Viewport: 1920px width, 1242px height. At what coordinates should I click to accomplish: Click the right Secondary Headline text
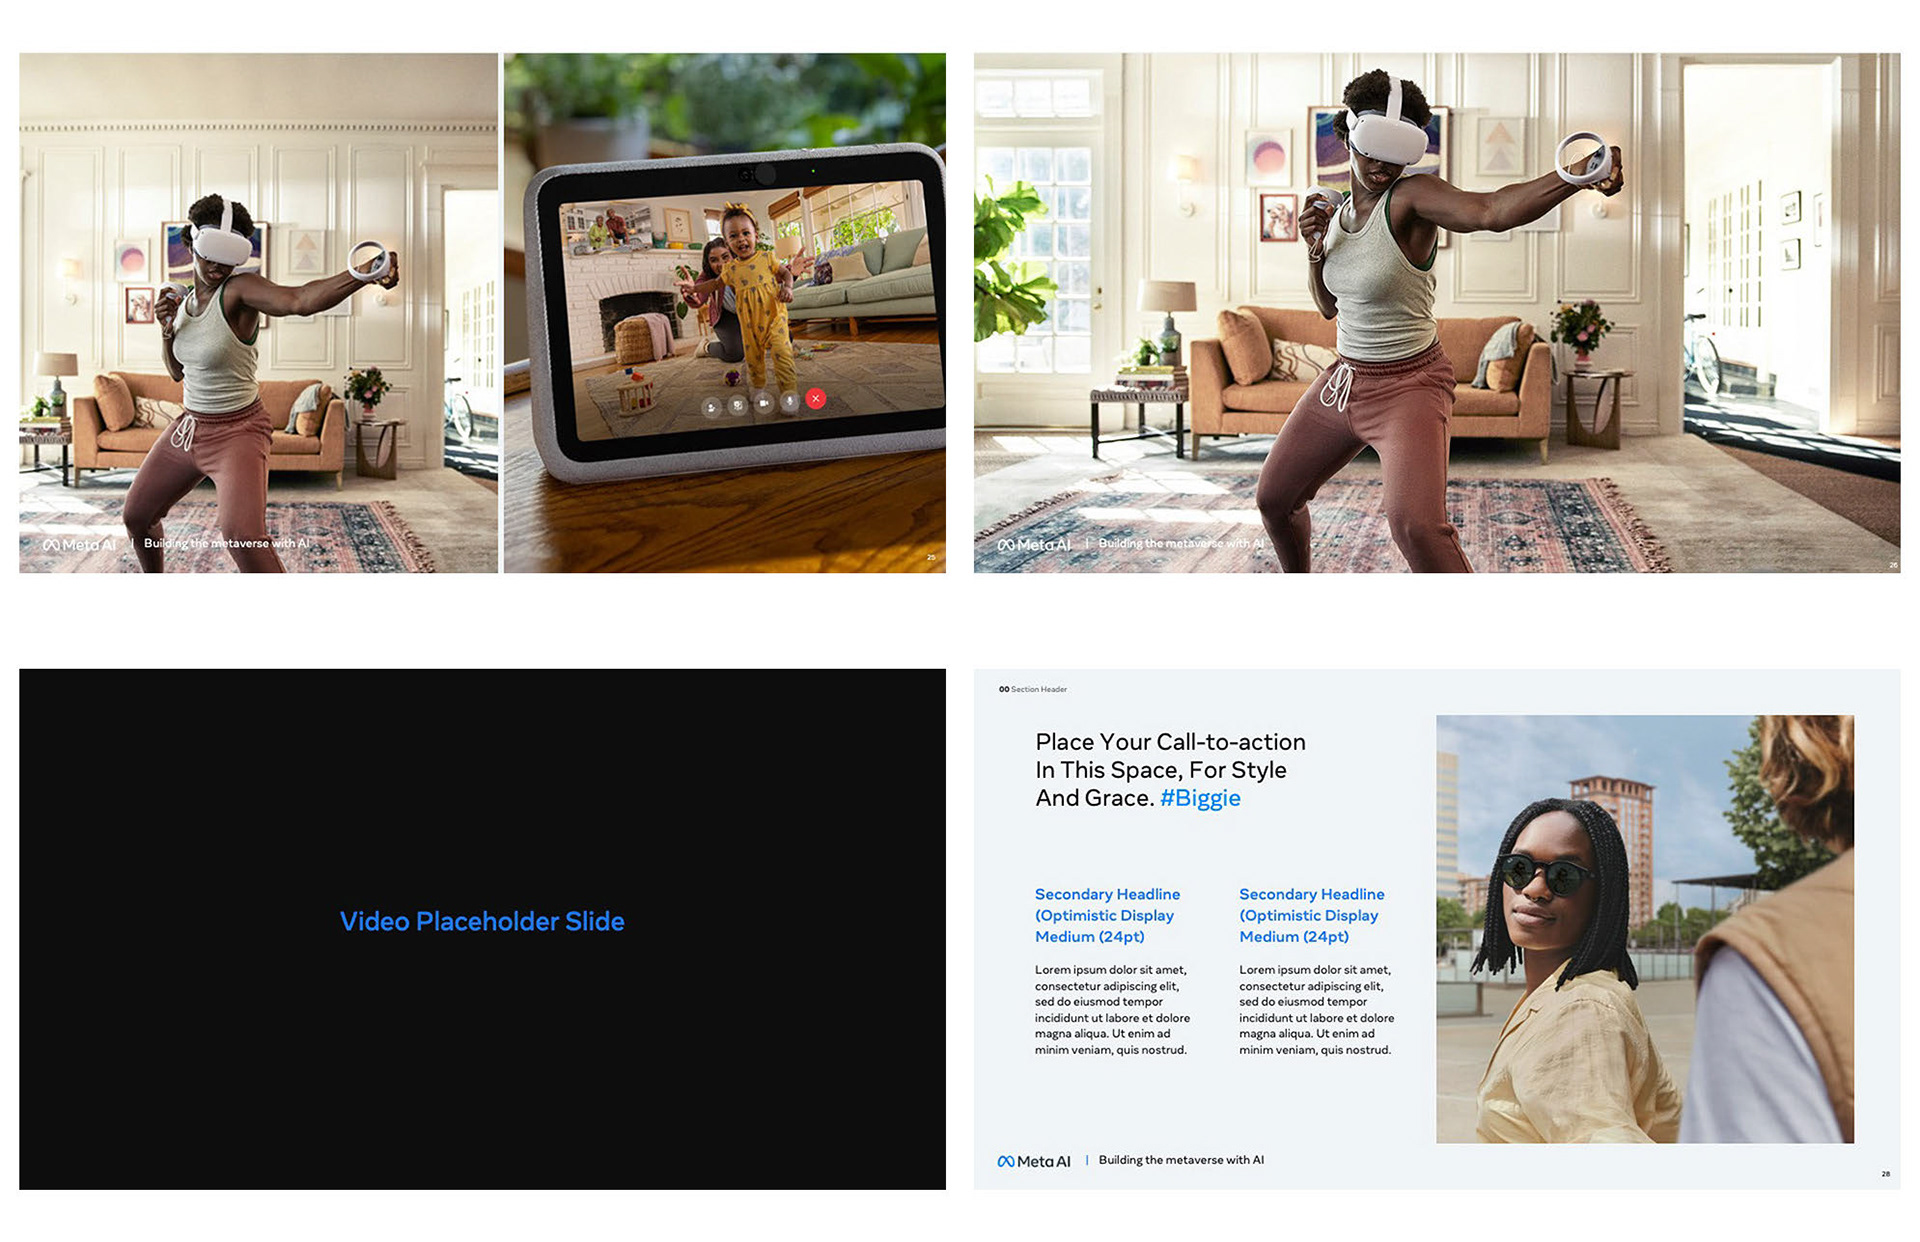pos(1311,915)
